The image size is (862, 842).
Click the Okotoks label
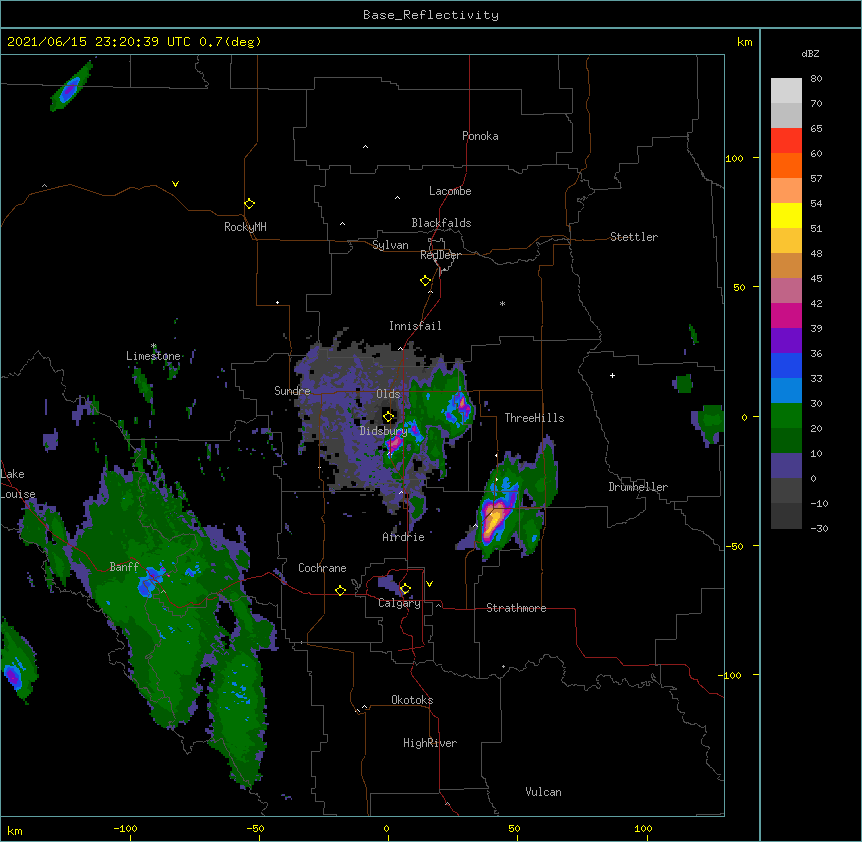point(412,700)
